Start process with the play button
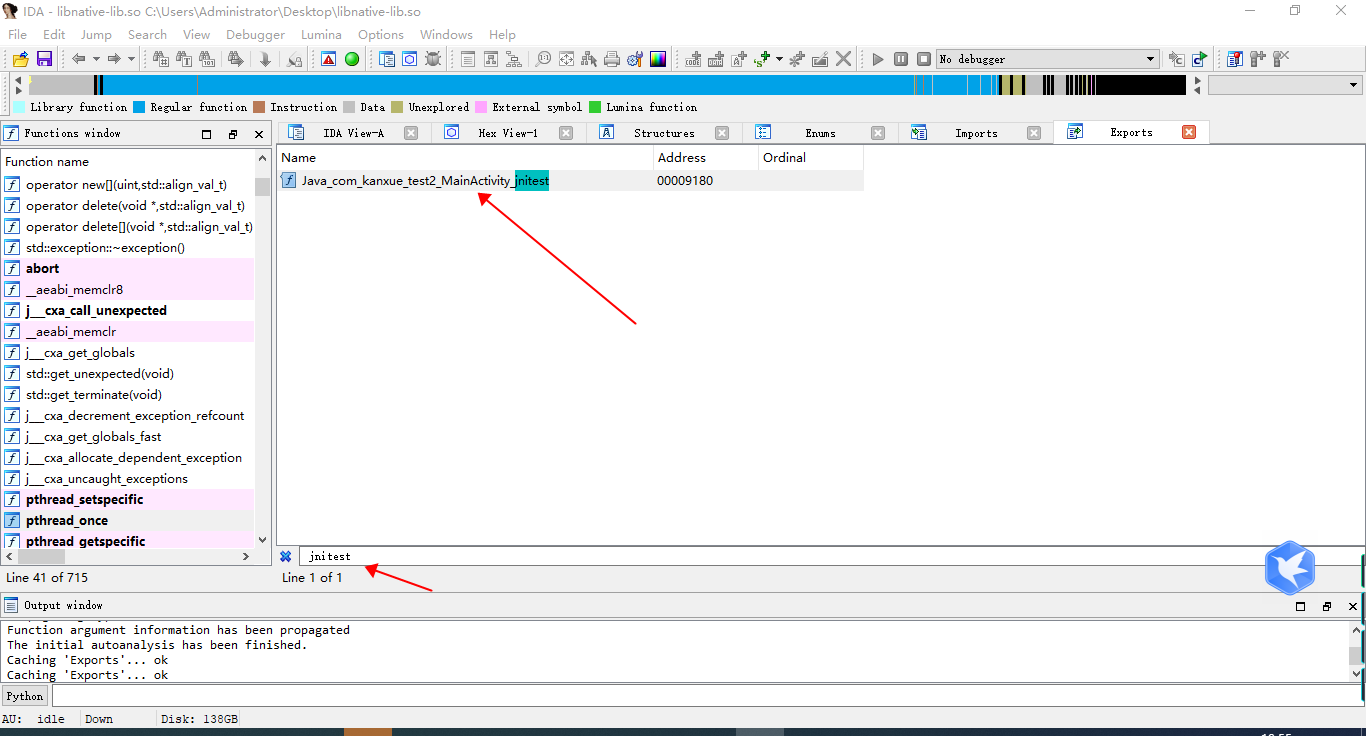 click(878, 59)
